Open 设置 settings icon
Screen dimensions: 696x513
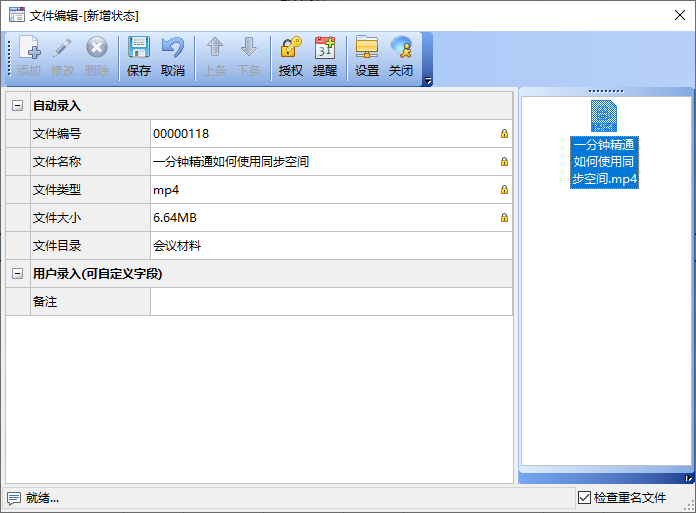pos(367,57)
